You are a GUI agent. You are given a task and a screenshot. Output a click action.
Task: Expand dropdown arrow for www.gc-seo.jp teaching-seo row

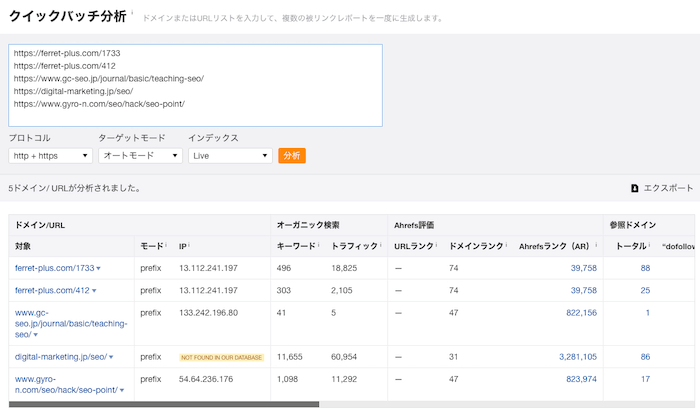(x=36, y=335)
